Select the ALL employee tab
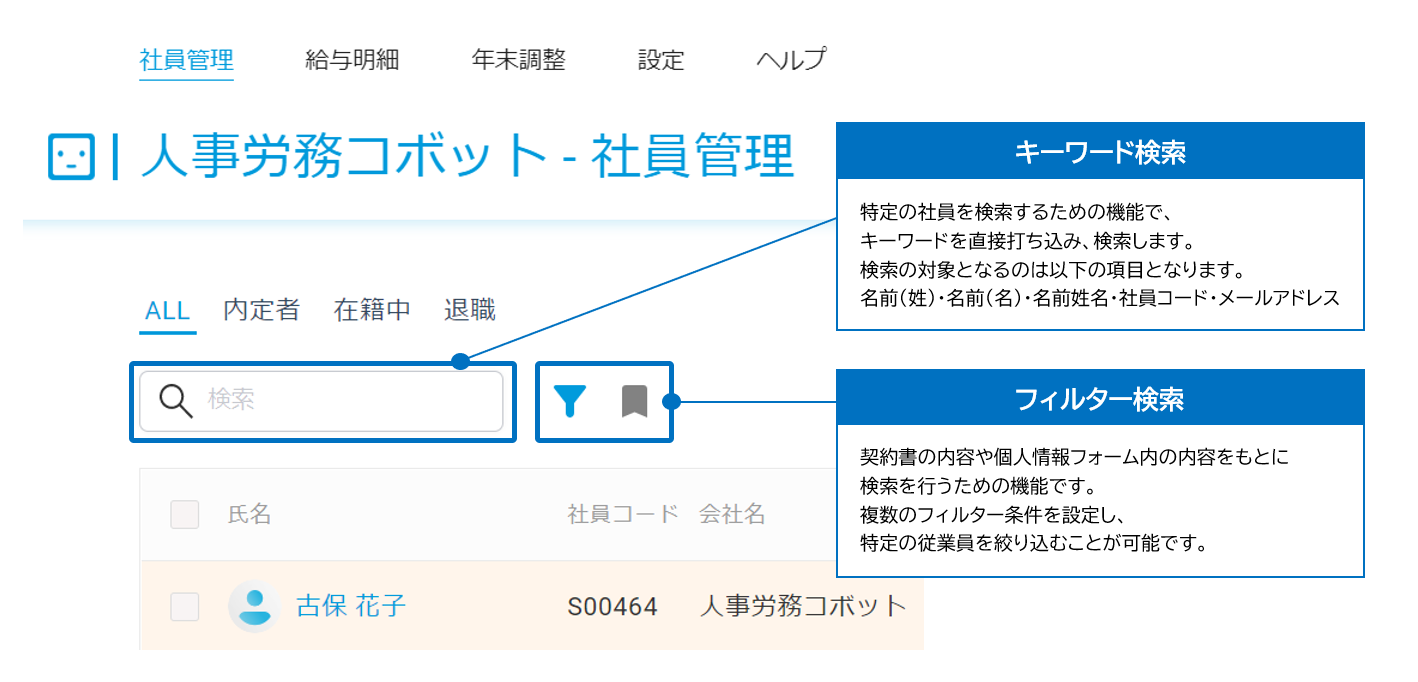 (x=168, y=310)
